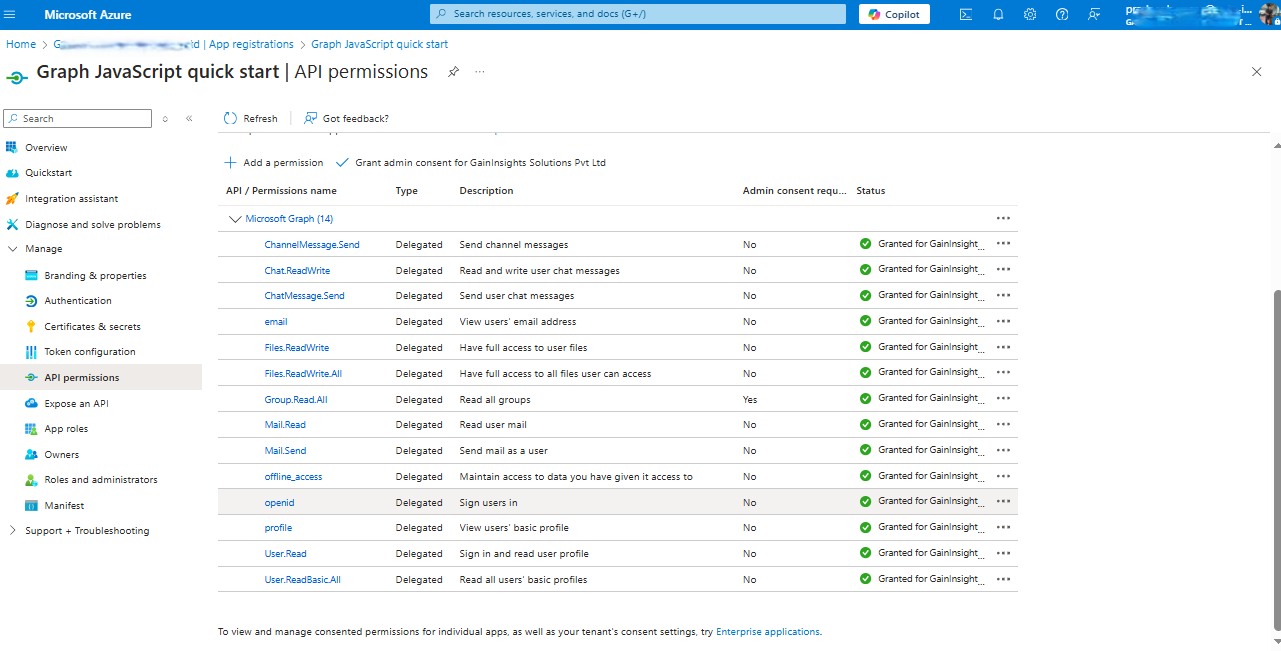The width and height of the screenshot is (1281, 651).
Task: Open Azure Cloud Shell
Action: coord(964,14)
